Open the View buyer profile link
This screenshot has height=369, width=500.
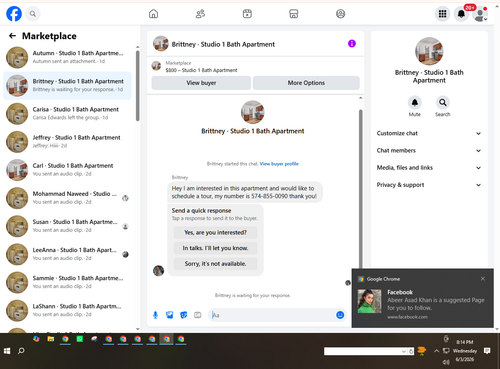point(279,164)
